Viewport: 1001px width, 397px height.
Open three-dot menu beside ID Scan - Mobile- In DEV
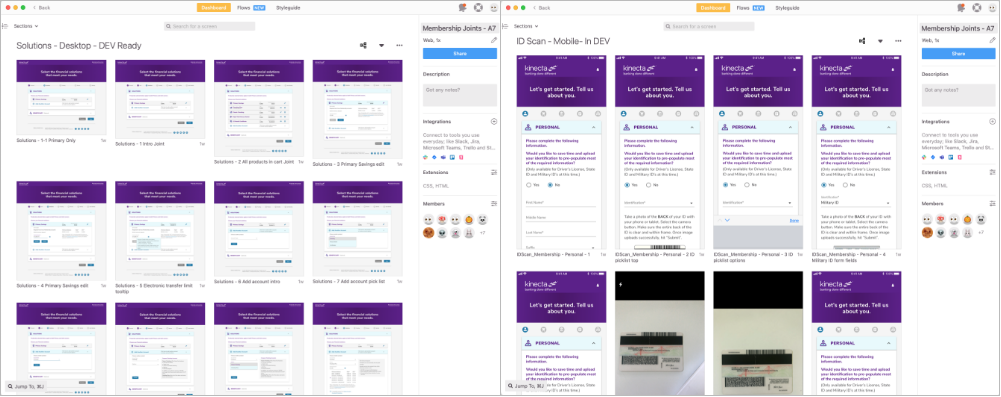pos(899,41)
